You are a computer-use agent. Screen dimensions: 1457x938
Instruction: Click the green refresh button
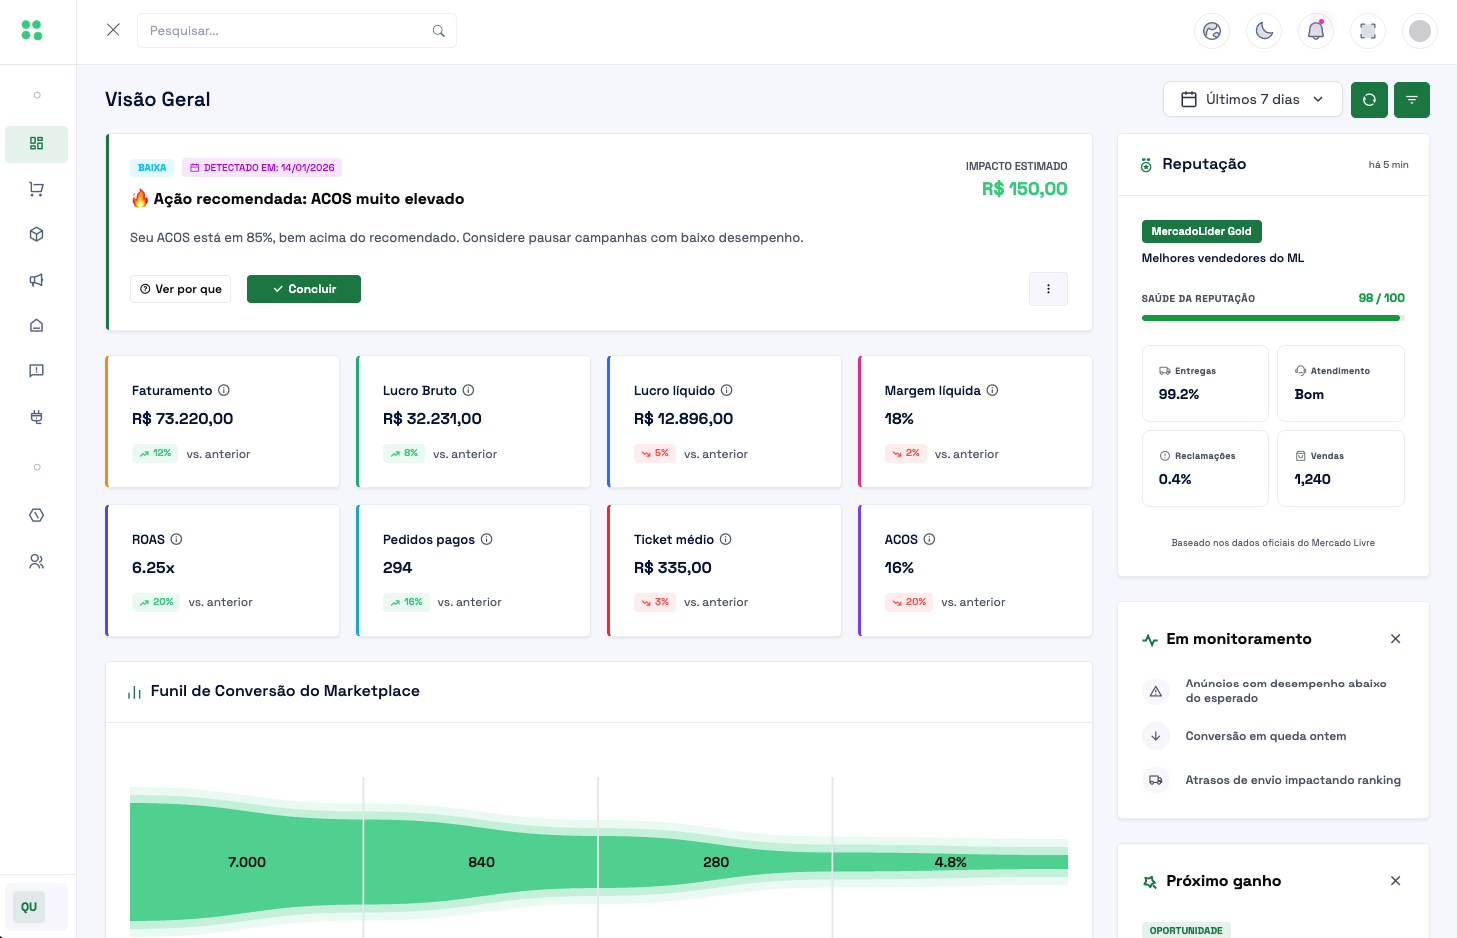[x=1369, y=100]
